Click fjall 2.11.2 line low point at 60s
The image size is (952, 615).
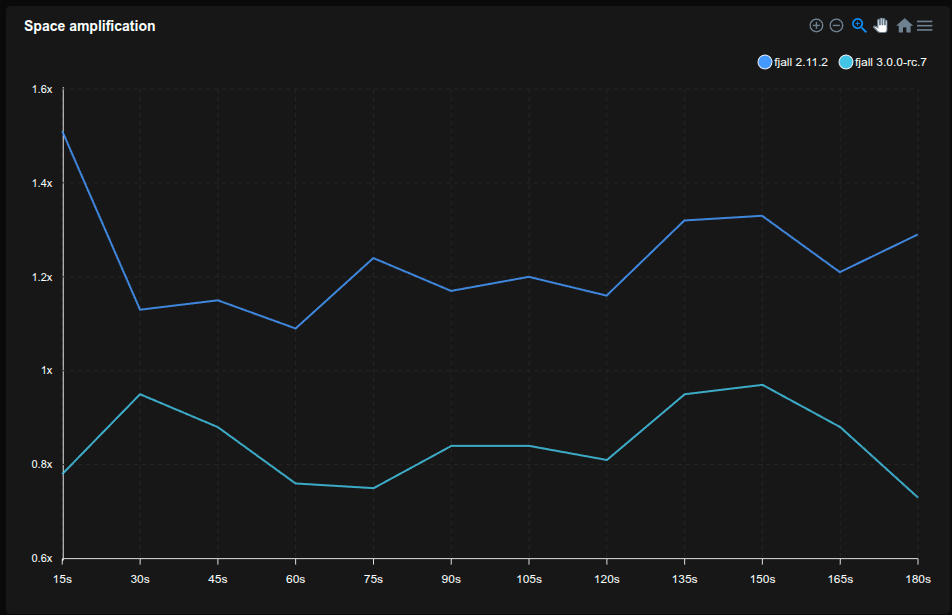[x=296, y=328]
